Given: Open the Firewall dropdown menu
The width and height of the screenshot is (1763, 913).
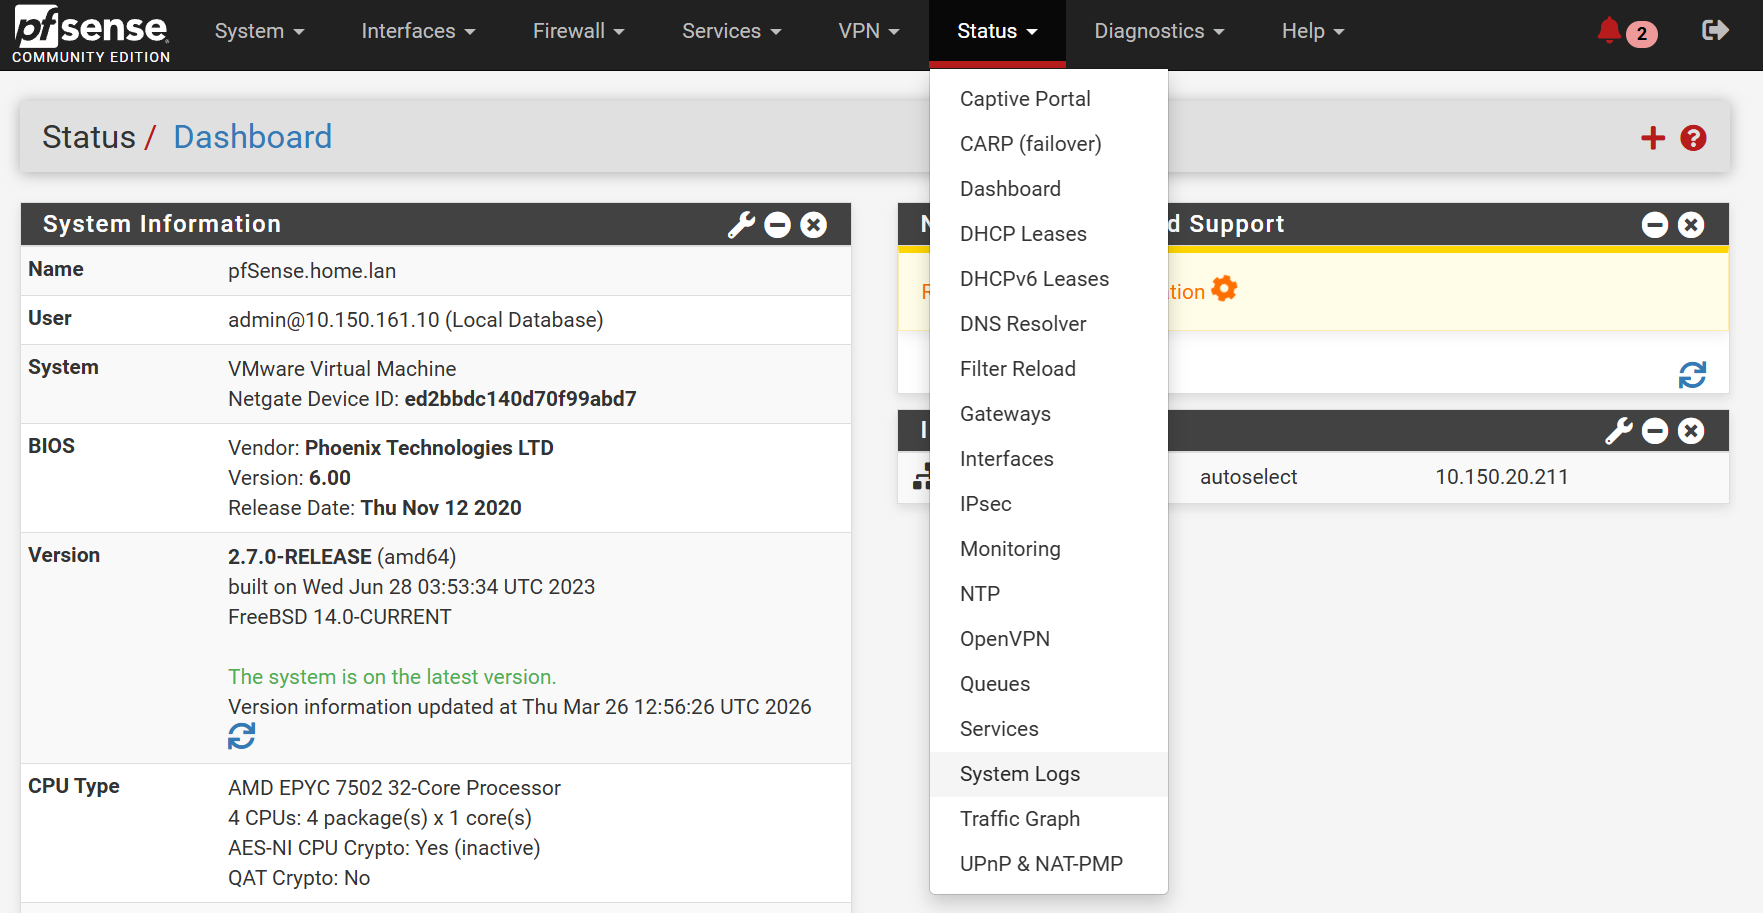Looking at the screenshot, I should tap(578, 31).
